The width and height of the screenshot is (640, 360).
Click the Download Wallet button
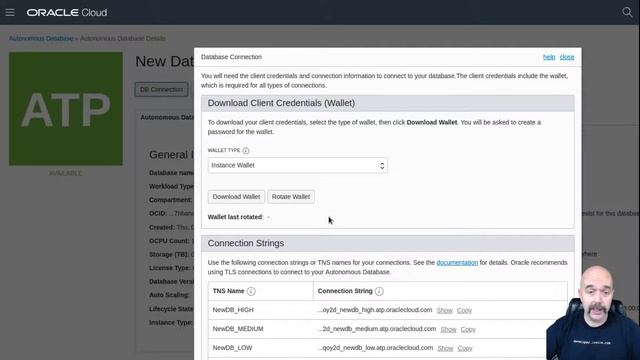click(x=236, y=197)
